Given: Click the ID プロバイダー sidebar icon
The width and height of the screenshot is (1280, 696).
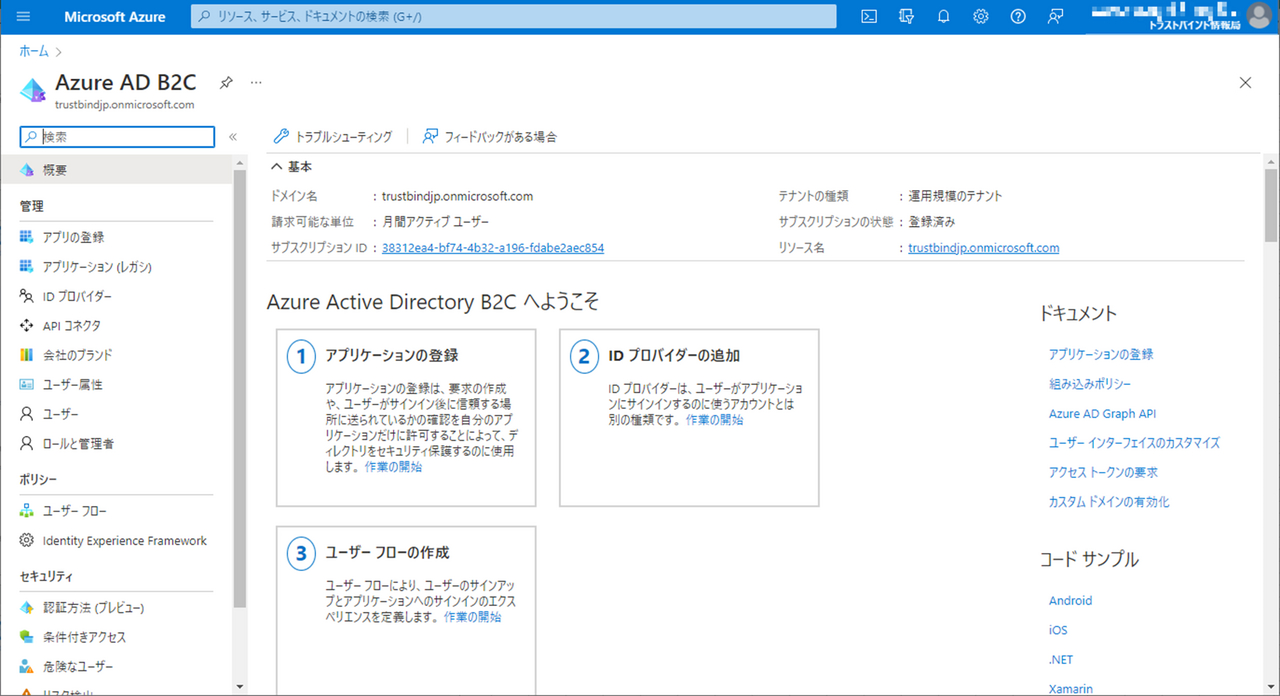Looking at the screenshot, I should (27, 297).
